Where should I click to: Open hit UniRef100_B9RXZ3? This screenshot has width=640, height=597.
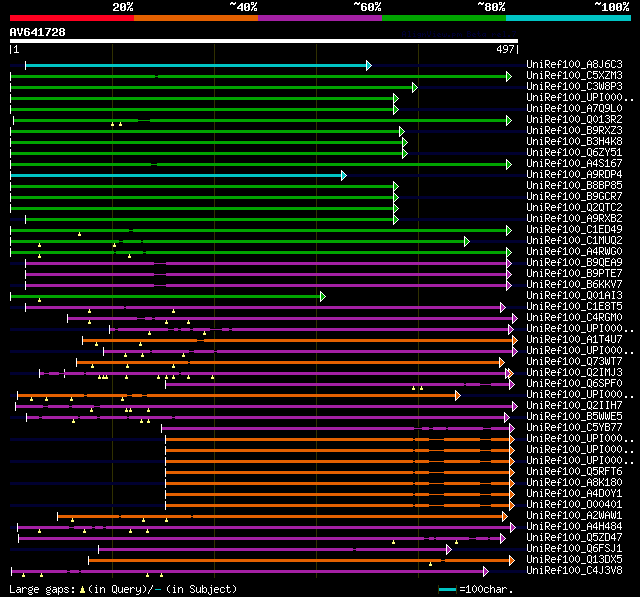[574, 131]
